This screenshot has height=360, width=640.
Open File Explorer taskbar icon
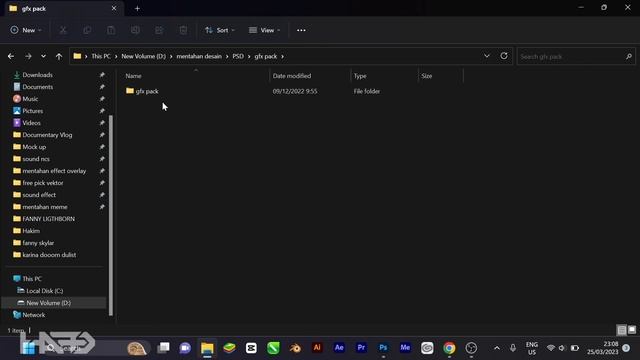coord(207,348)
